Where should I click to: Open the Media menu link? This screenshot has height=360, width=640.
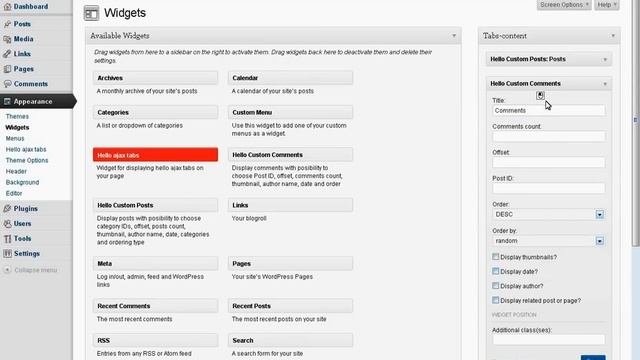[x=23, y=39]
